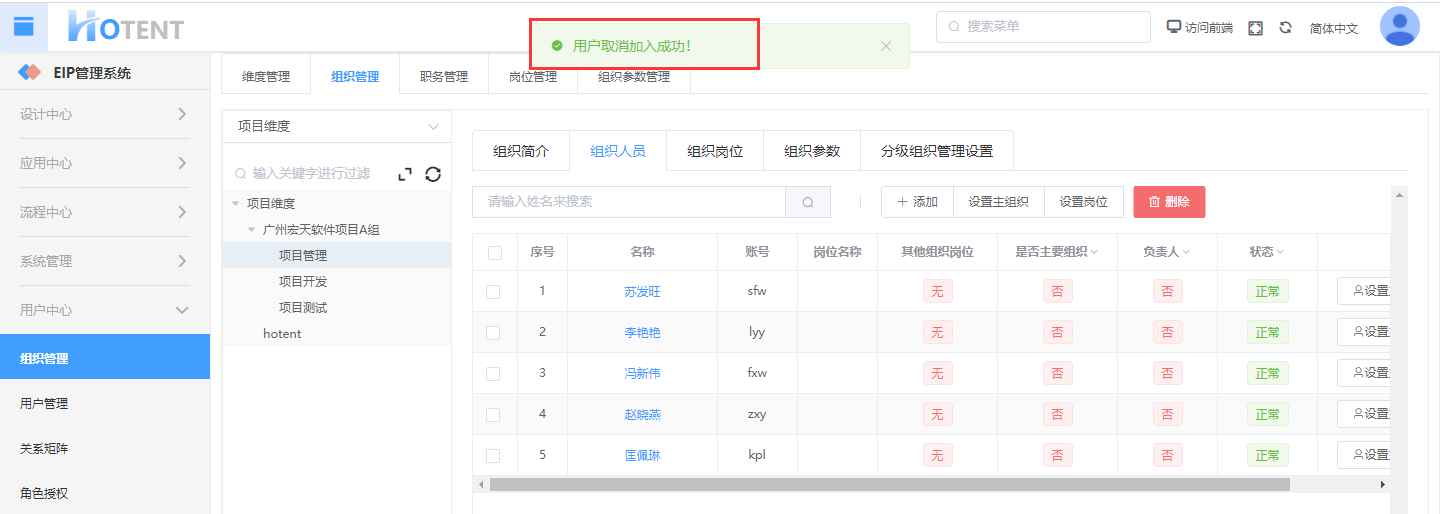
Task: Click the 设置主组织 button
Action: 998,202
